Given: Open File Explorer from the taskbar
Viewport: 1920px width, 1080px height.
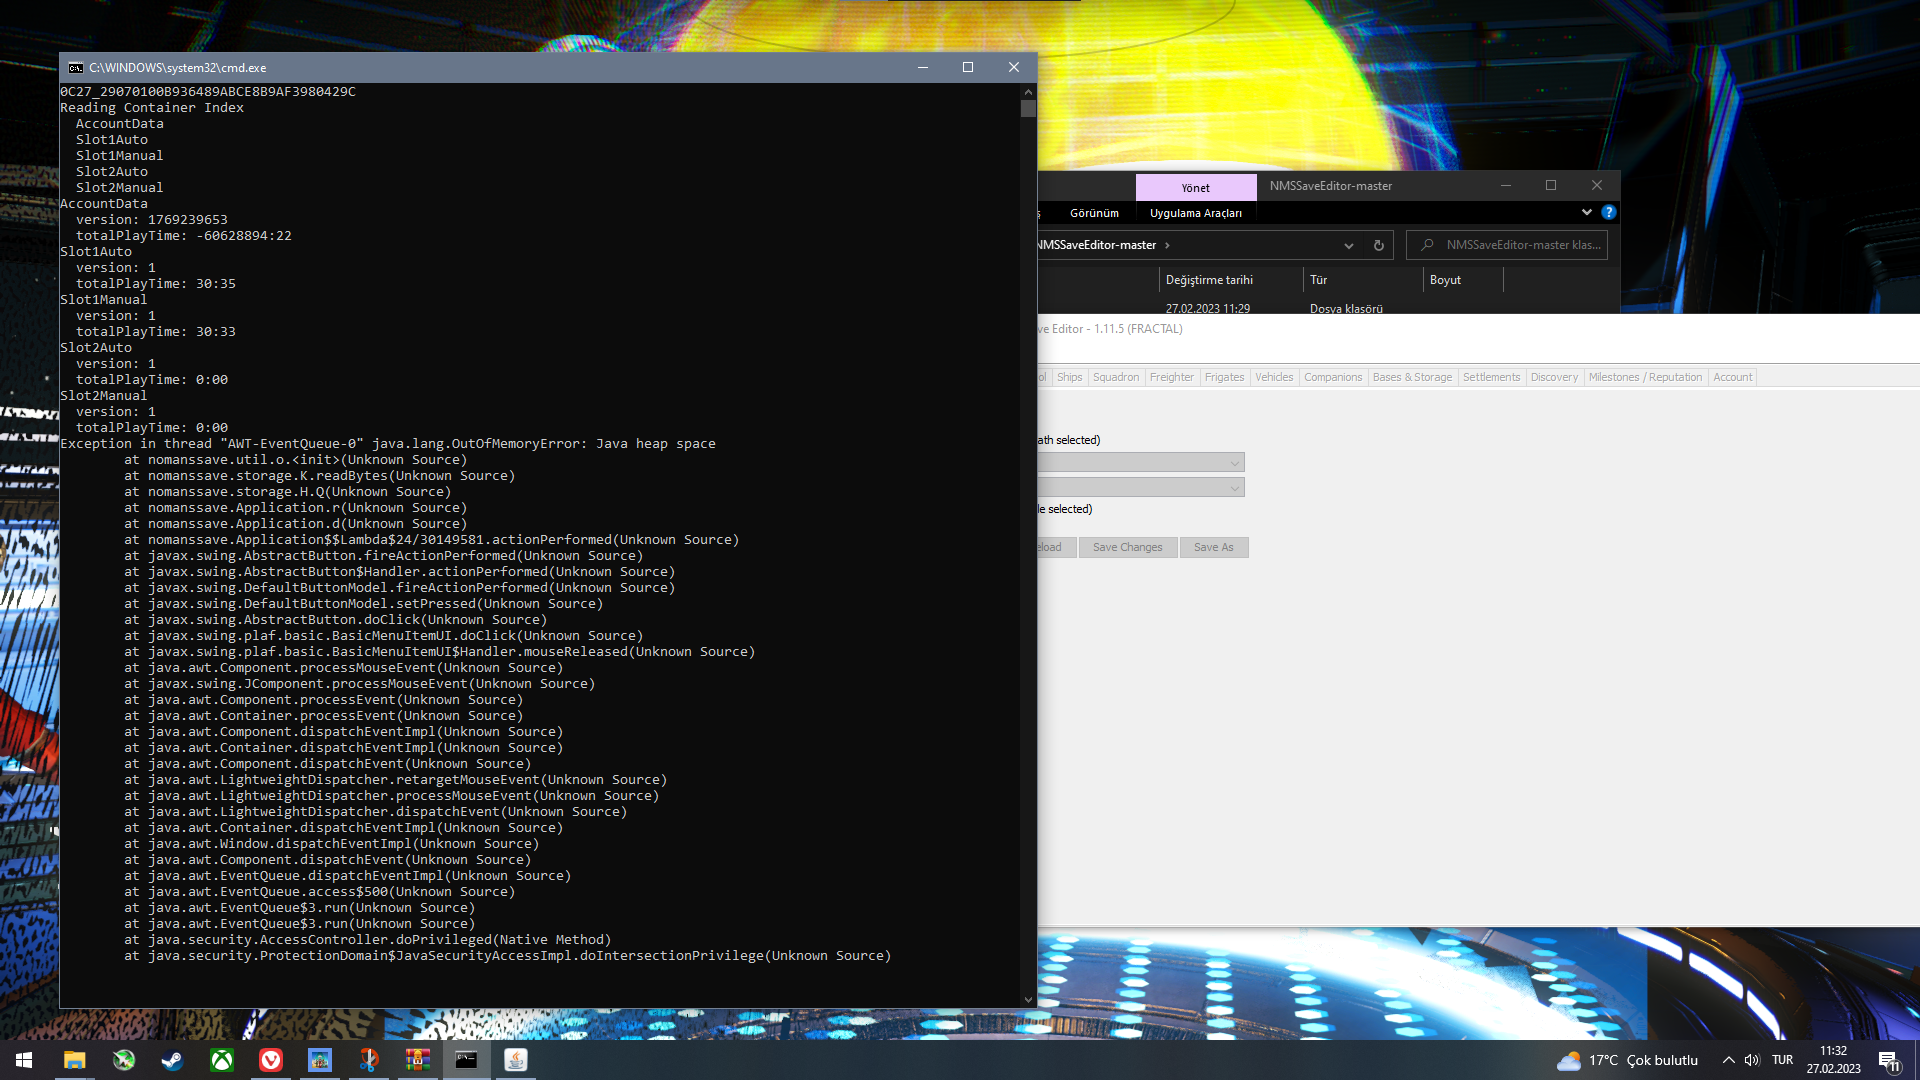Looking at the screenshot, I should (75, 1060).
